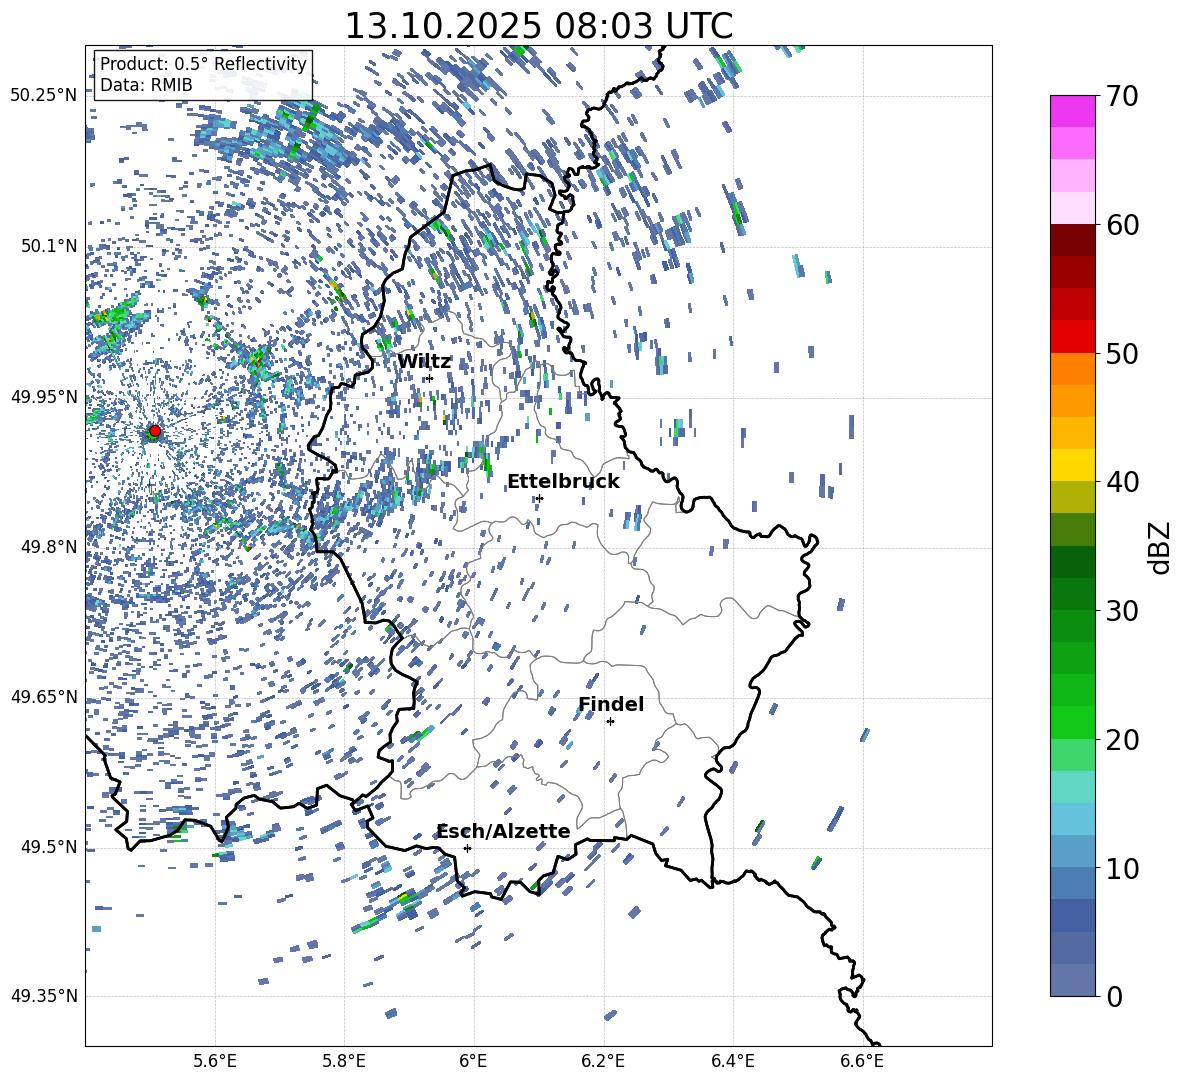Click the red radar site marker
The height and width of the screenshot is (1081, 1184).
(155, 431)
